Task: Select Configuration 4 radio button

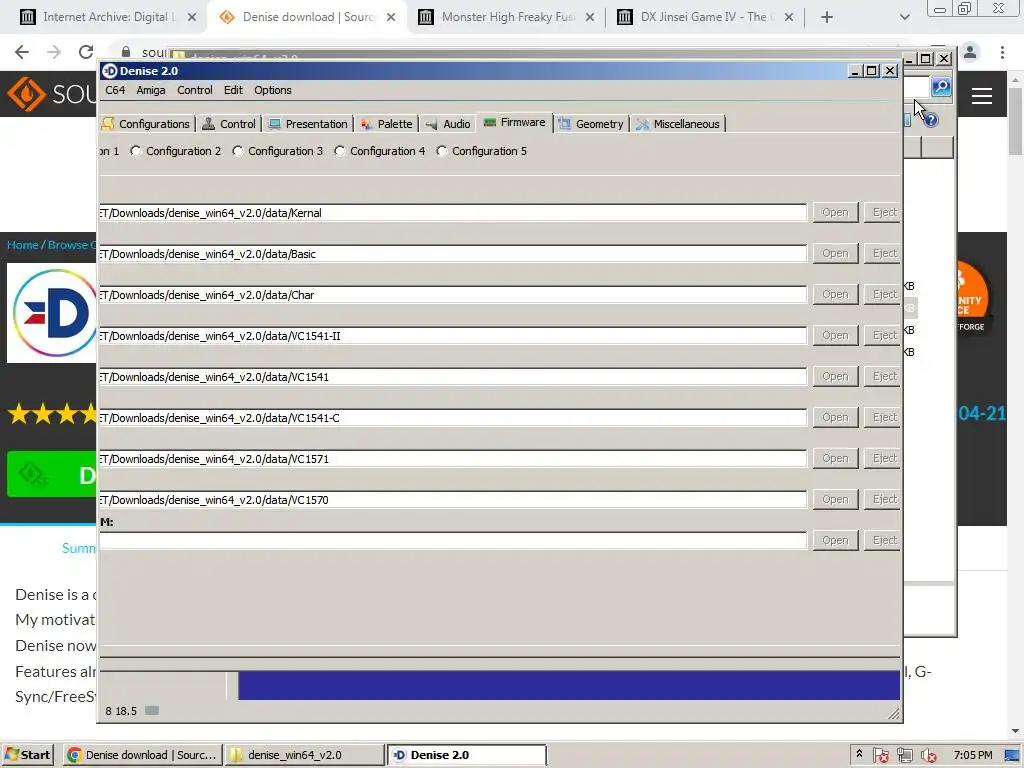Action: click(x=340, y=151)
